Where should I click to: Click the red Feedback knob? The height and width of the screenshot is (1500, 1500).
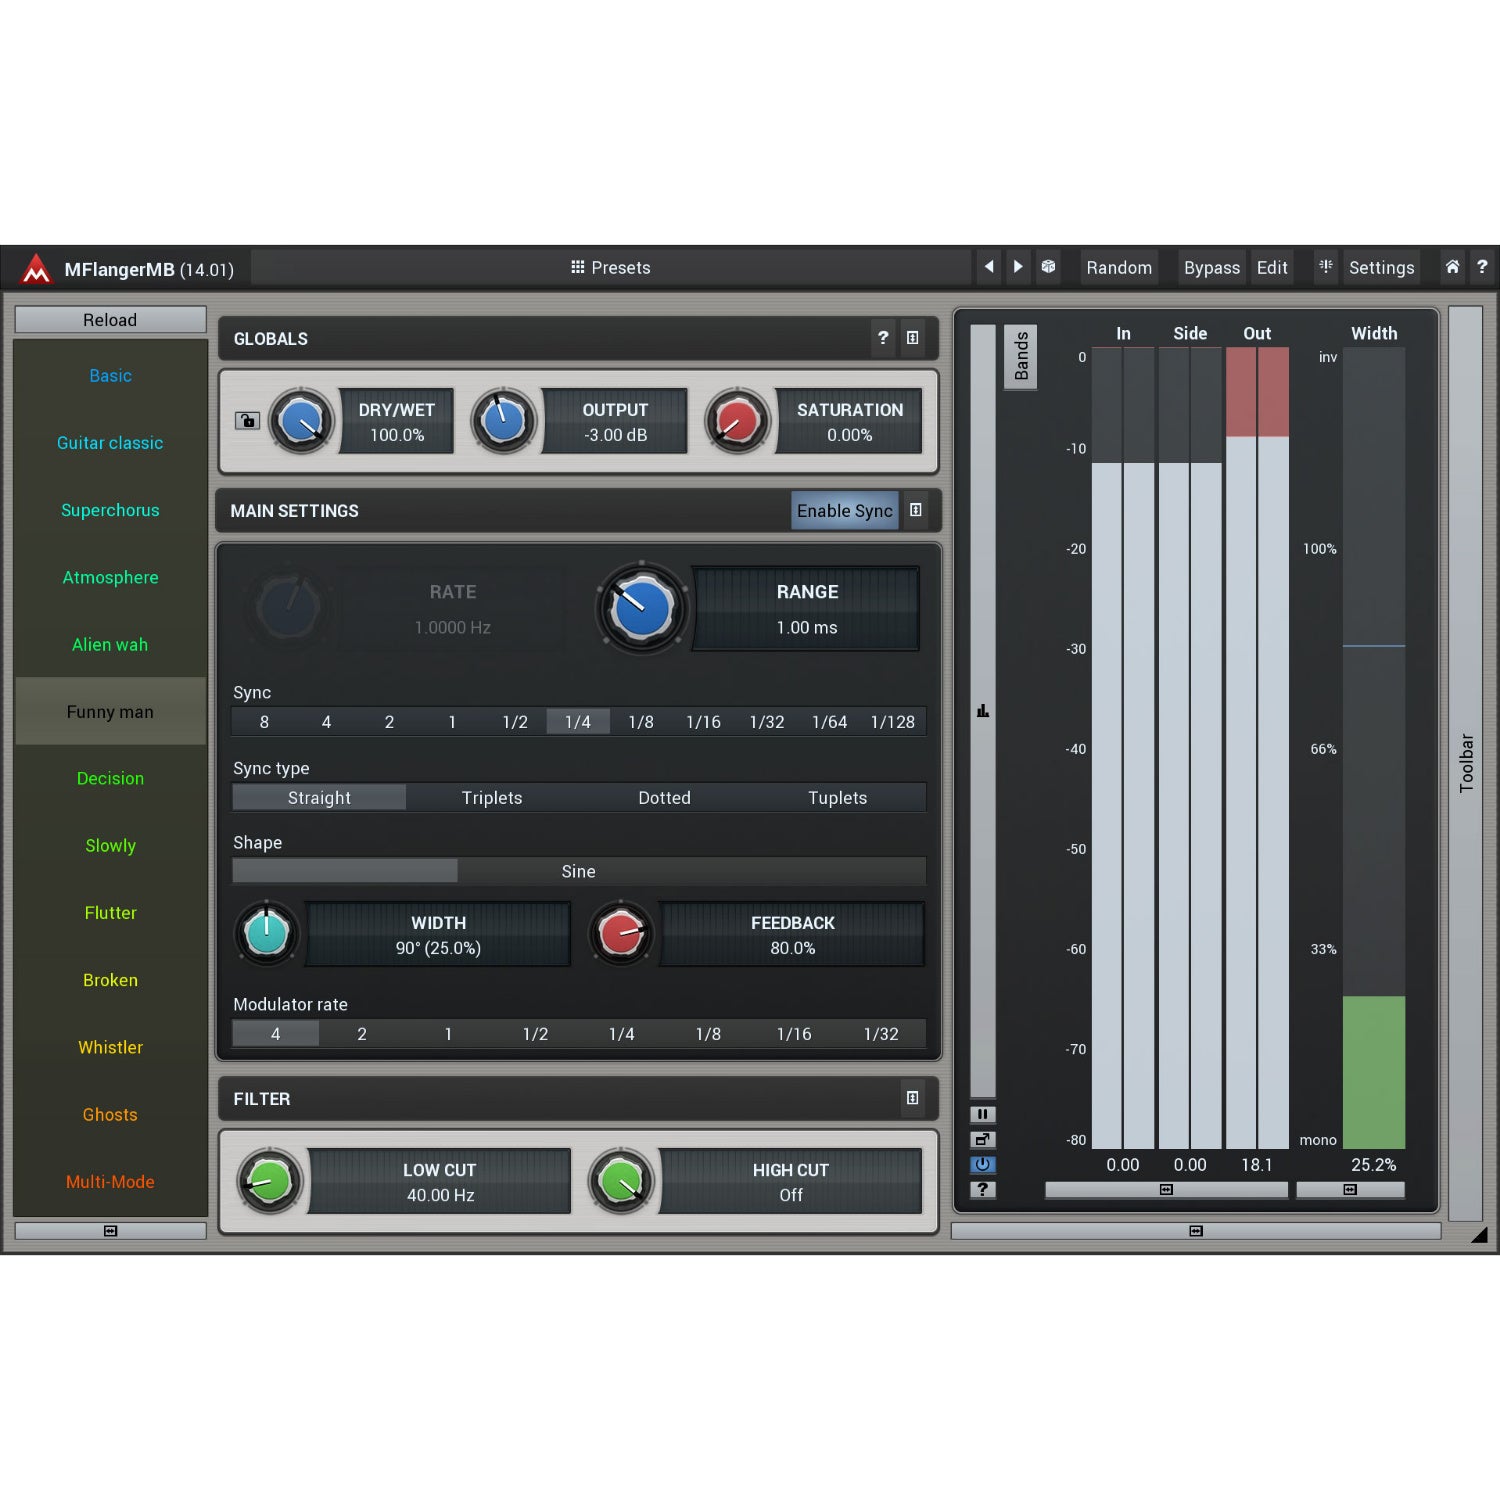[x=621, y=933]
